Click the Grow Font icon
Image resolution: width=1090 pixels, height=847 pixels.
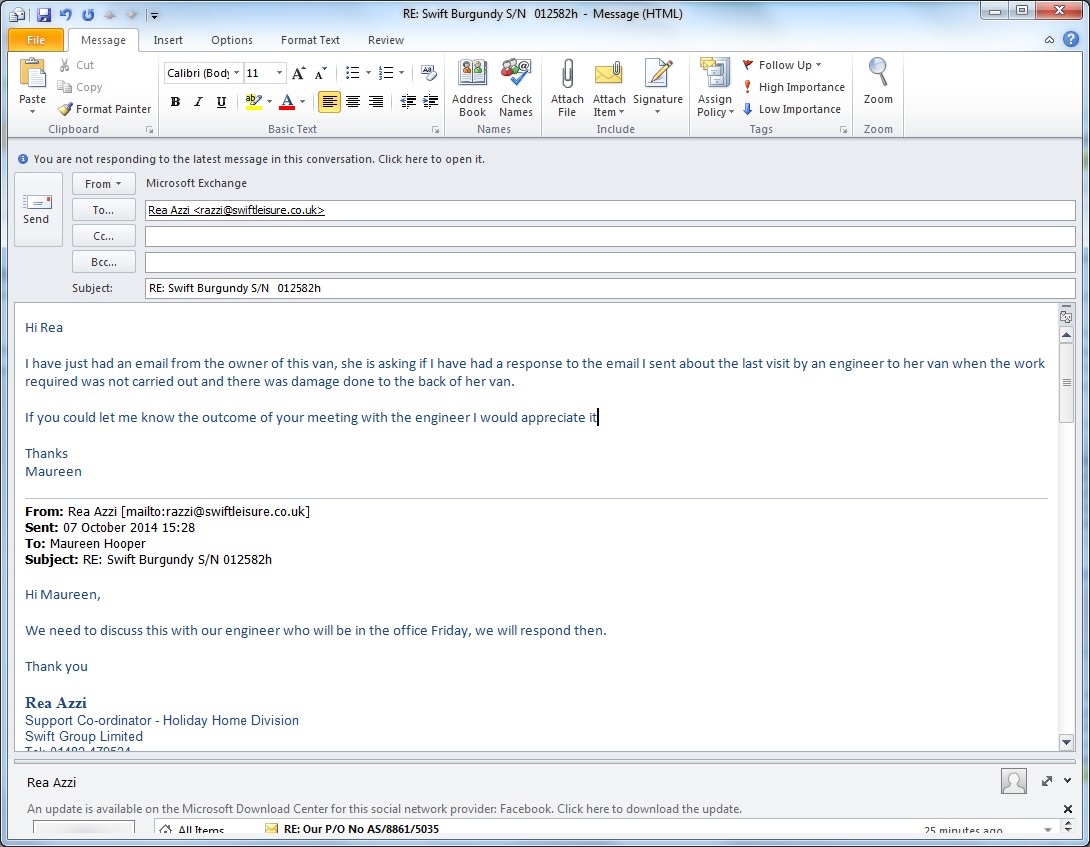click(x=298, y=73)
